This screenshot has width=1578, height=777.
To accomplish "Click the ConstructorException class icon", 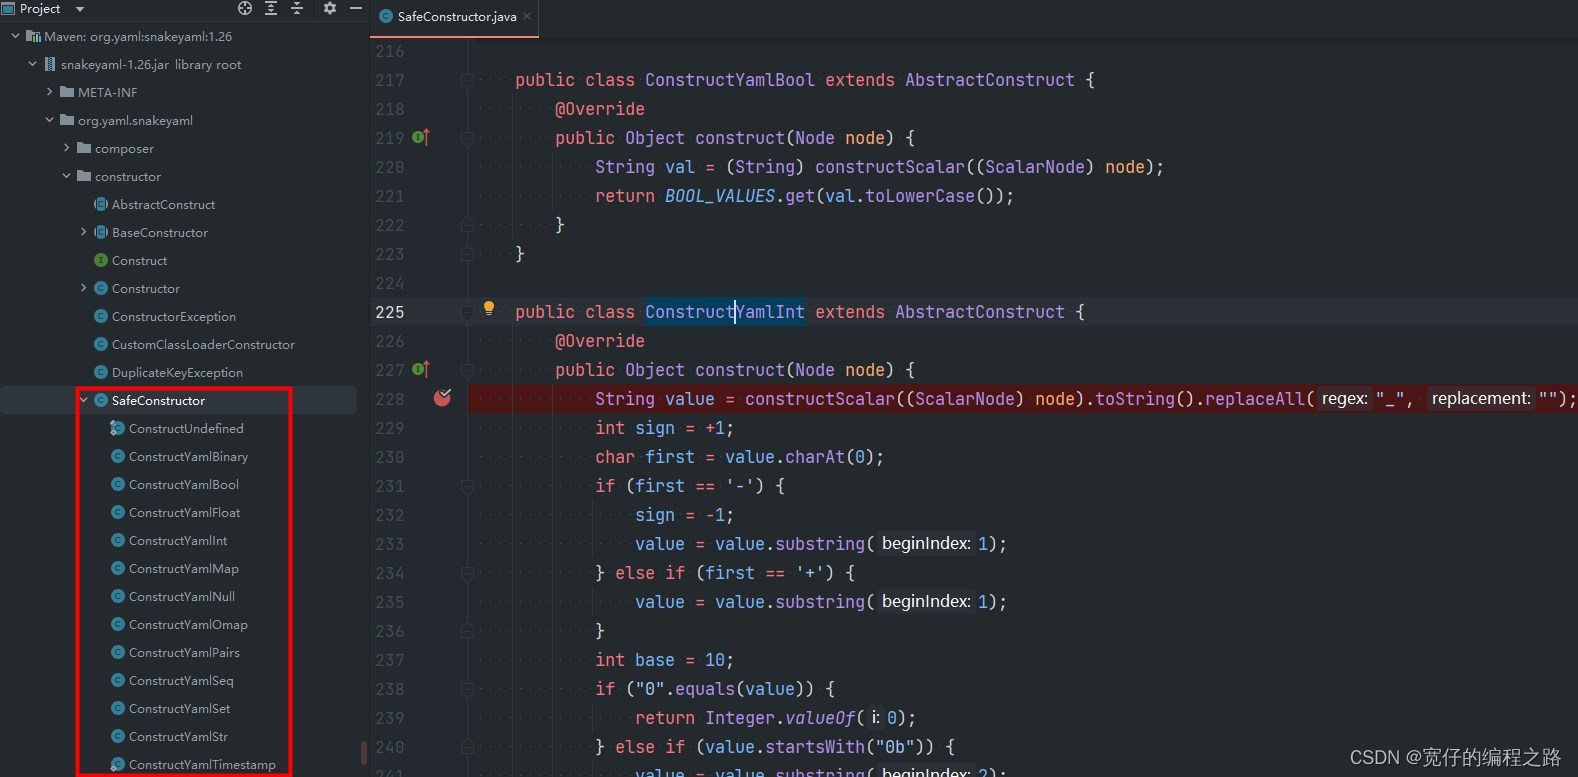I will tap(101, 316).
